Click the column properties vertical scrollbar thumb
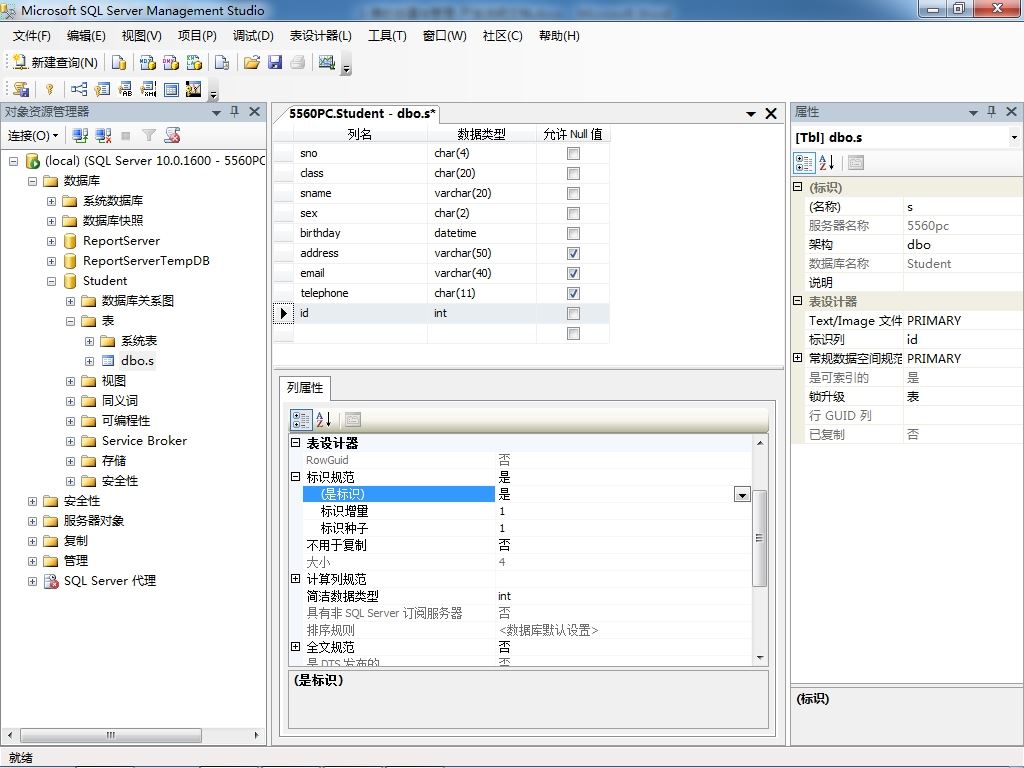 (x=760, y=538)
